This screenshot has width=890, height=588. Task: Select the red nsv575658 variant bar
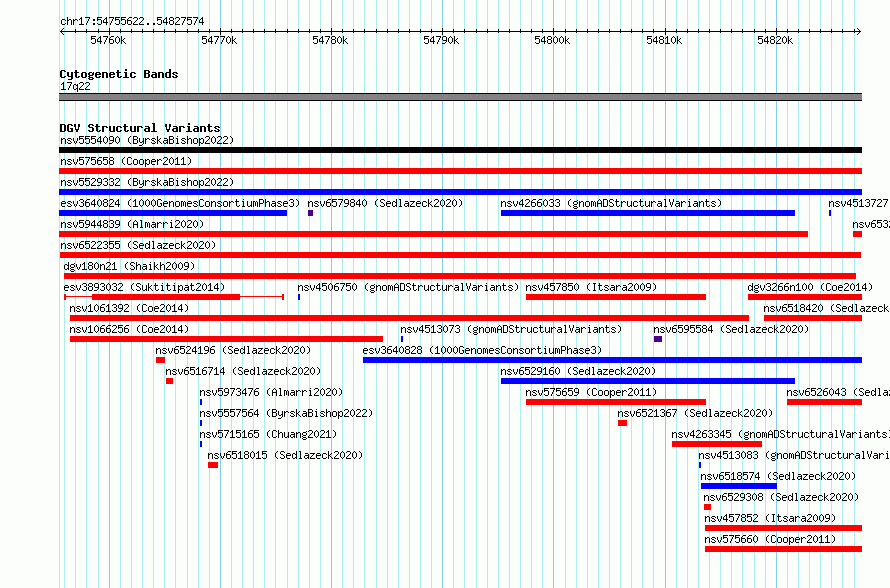click(460, 171)
